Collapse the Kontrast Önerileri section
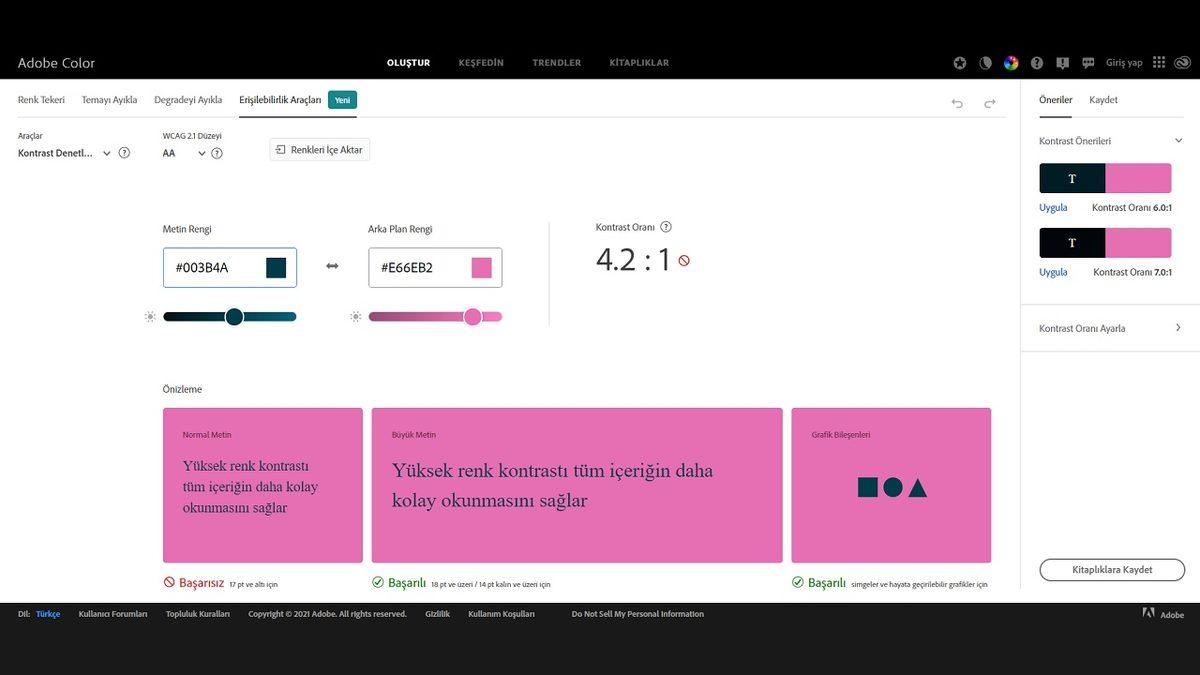1200x675 pixels. tap(1178, 141)
